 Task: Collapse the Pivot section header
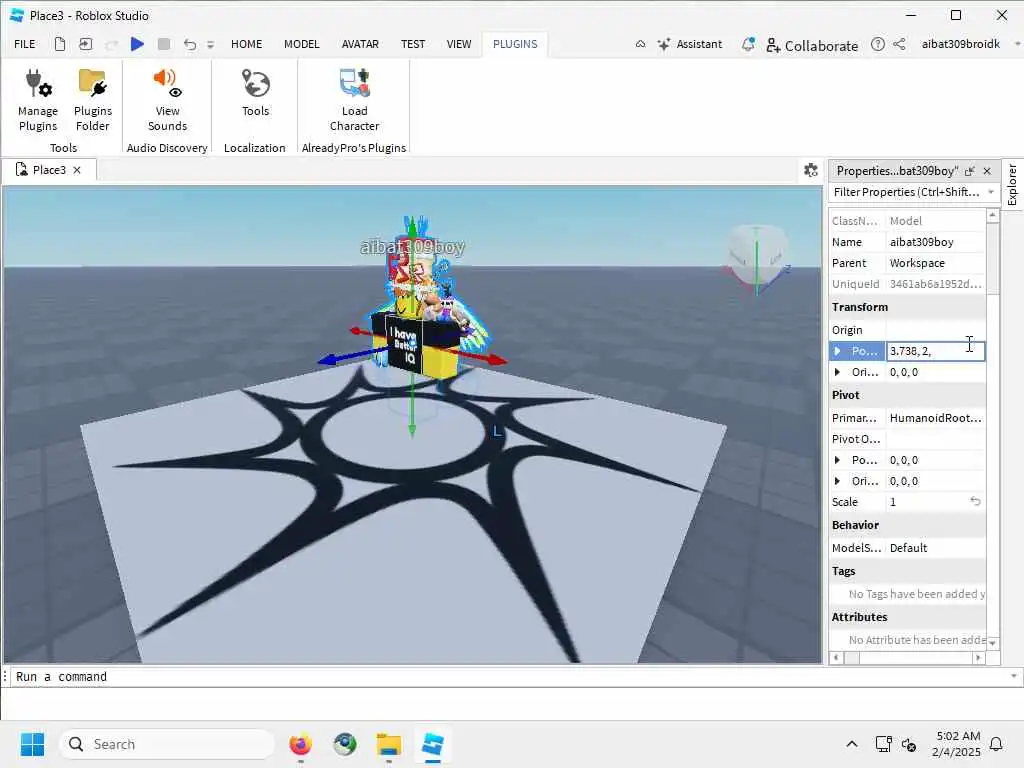tap(907, 395)
